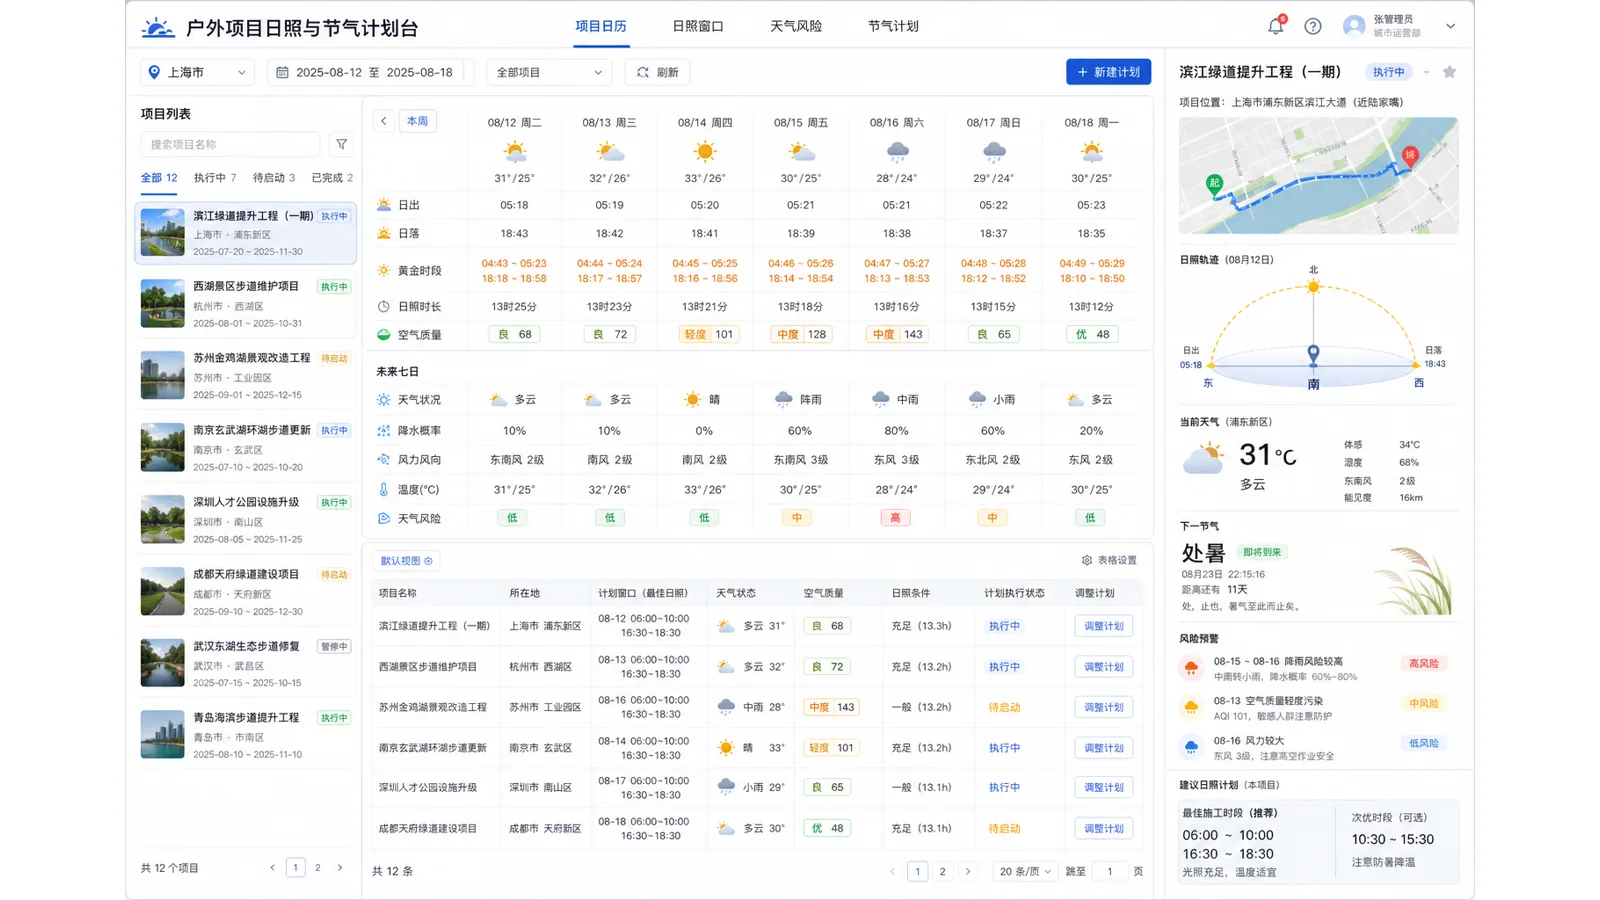This screenshot has height=900, width=1600.
Task: Click the 日出 sunrise row icon
Action: pos(384,205)
